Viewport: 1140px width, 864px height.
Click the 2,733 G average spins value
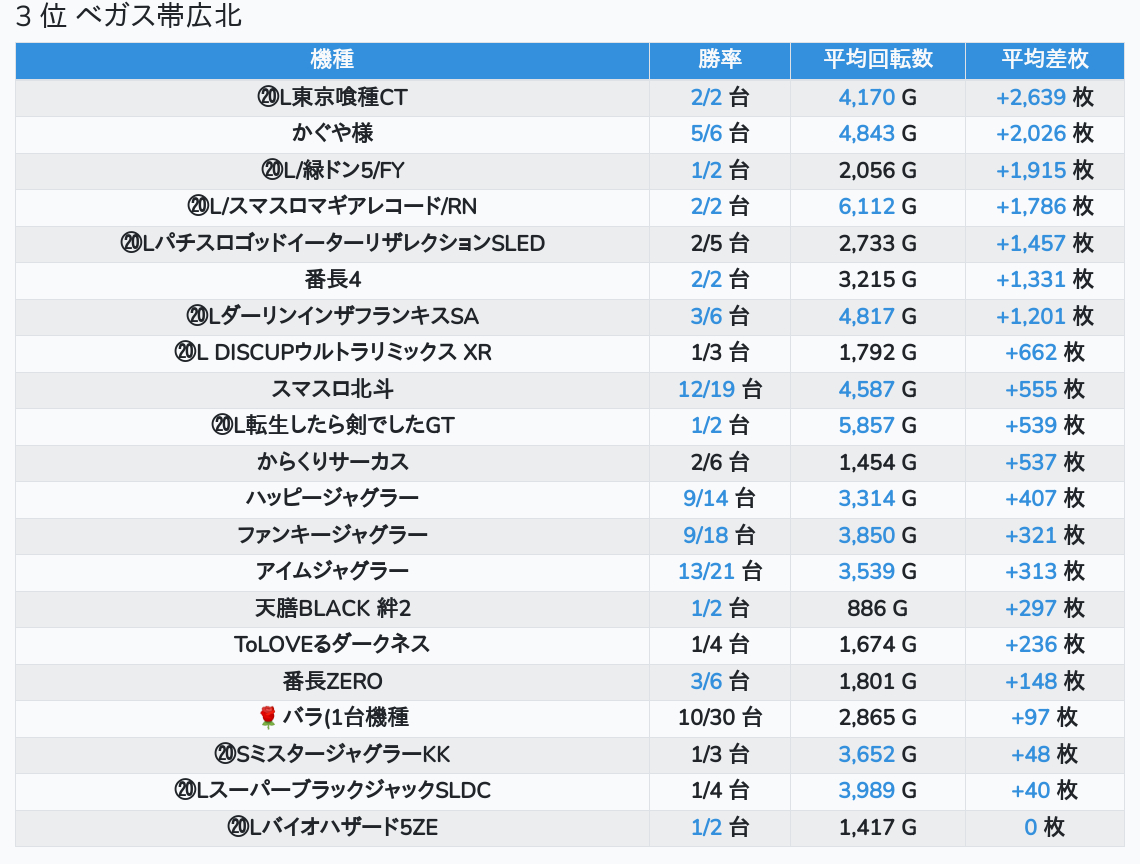tap(878, 243)
